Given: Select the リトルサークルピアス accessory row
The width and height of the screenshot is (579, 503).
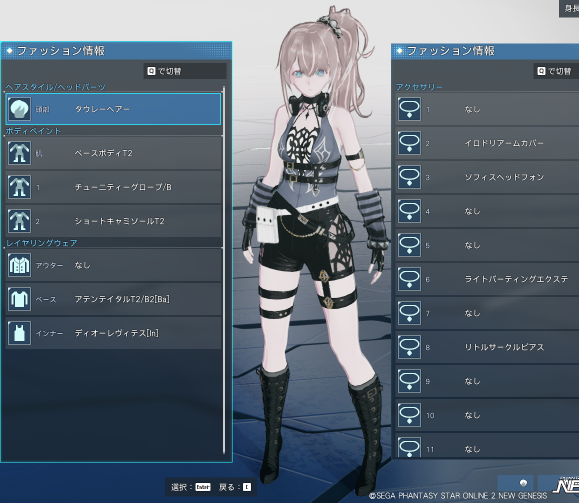Looking at the screenshot, I should coord(487,347).
